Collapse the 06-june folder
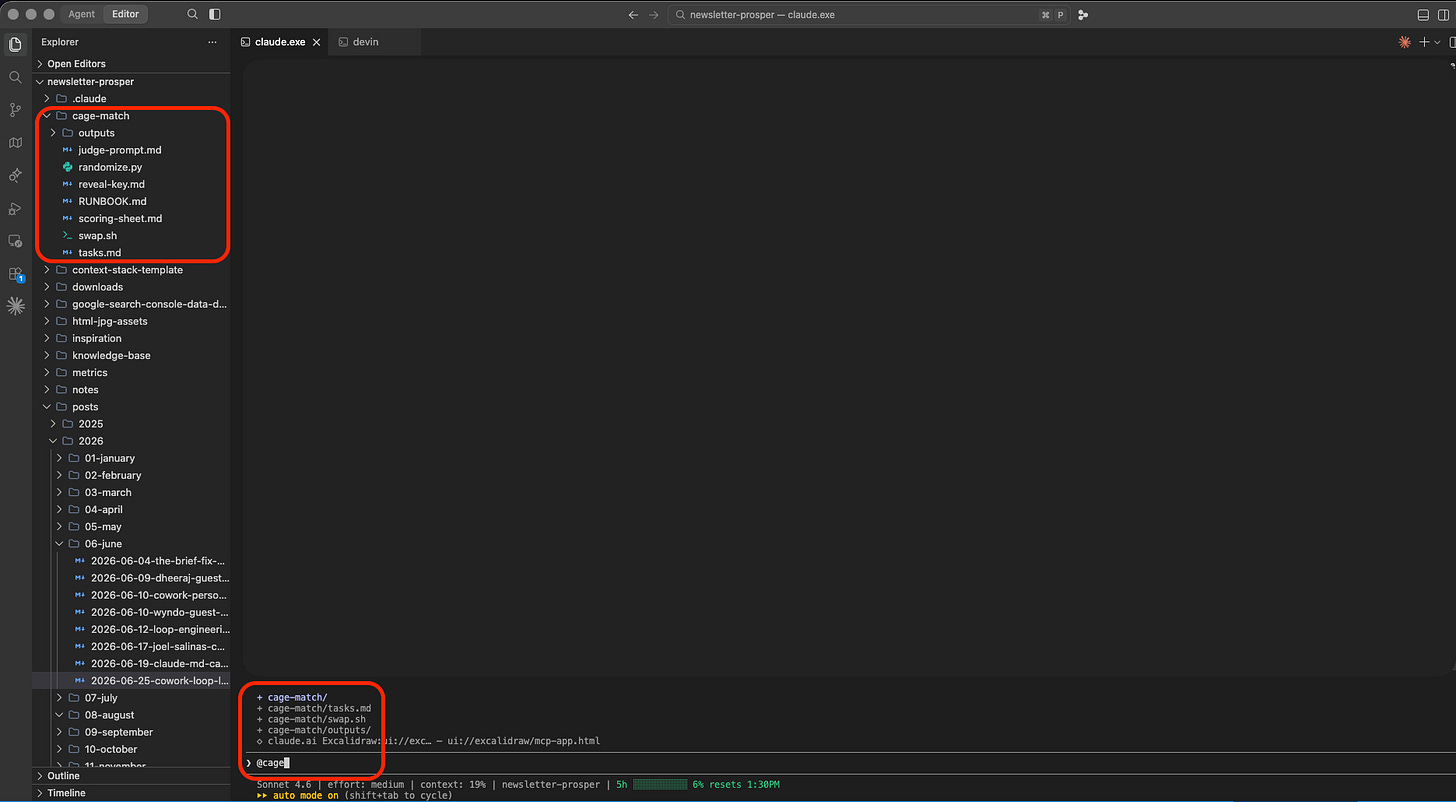1456x802 pixels. tap(131, 543)
